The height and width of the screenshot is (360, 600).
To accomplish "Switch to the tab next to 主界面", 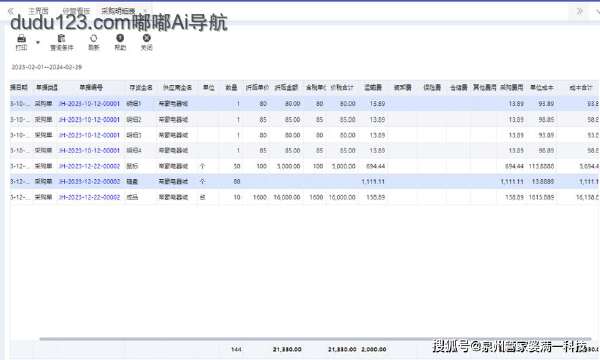I will tap(76, 11).
